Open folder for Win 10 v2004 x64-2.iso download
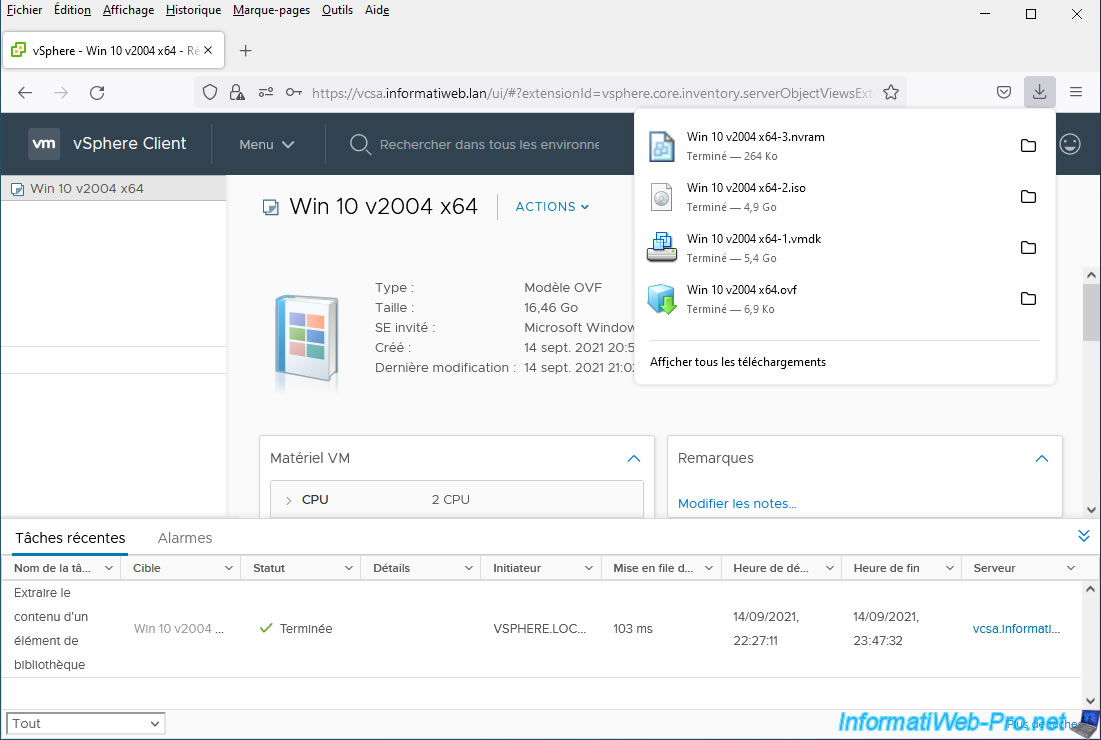Screen dimensions: 1101x740 pos(1028,197)
